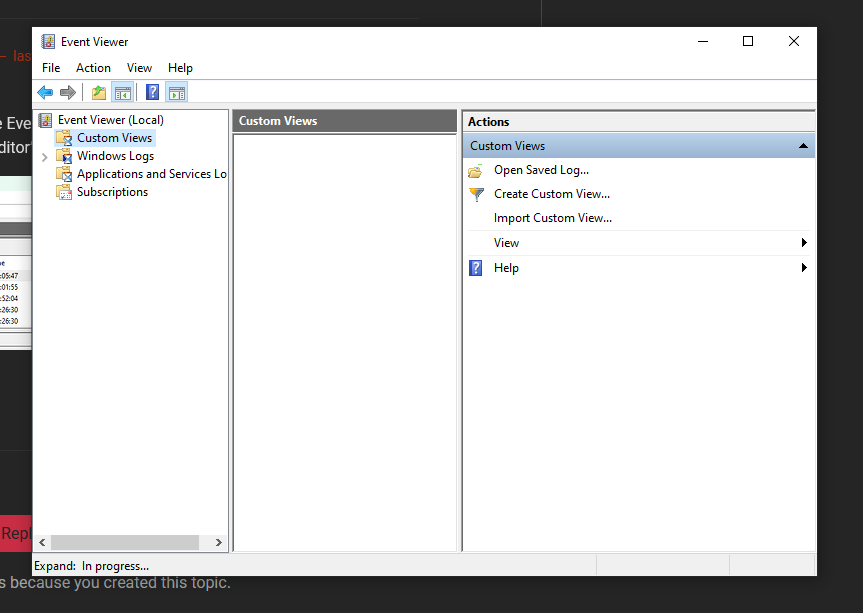Click the Subscriptions icon in tree
Screen dimensions: 863x613
(x=64, y=192)
